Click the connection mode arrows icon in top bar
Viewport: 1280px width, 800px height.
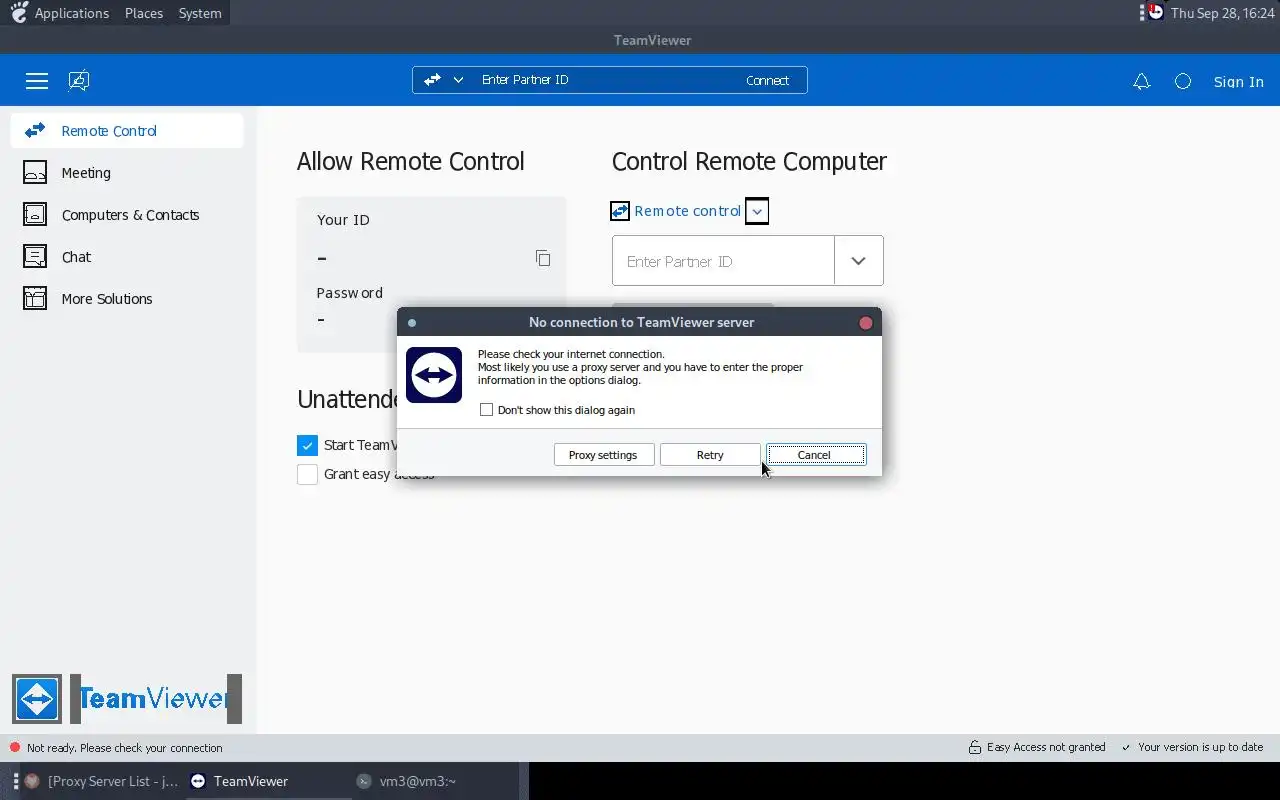pos(432,80)
